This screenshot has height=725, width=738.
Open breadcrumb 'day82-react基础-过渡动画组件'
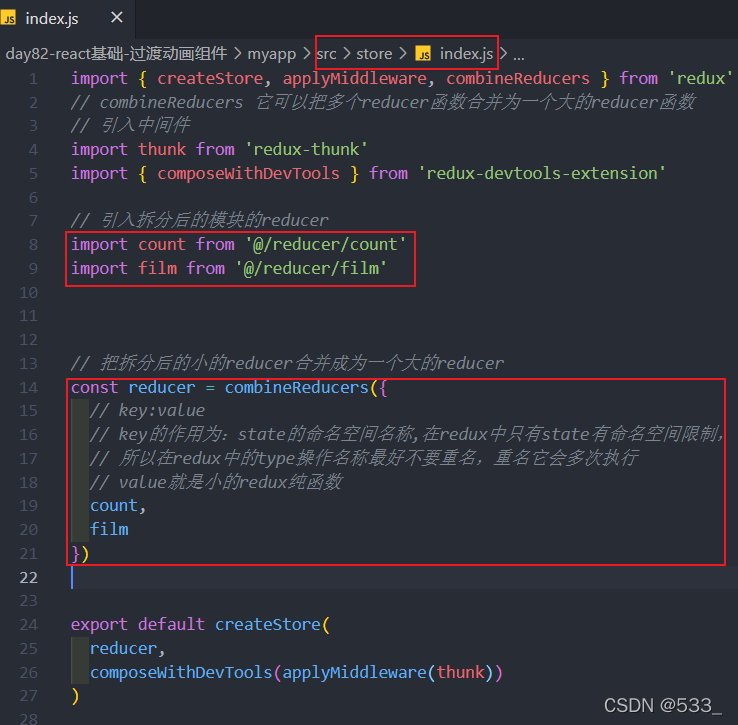[x=116, y=54]
